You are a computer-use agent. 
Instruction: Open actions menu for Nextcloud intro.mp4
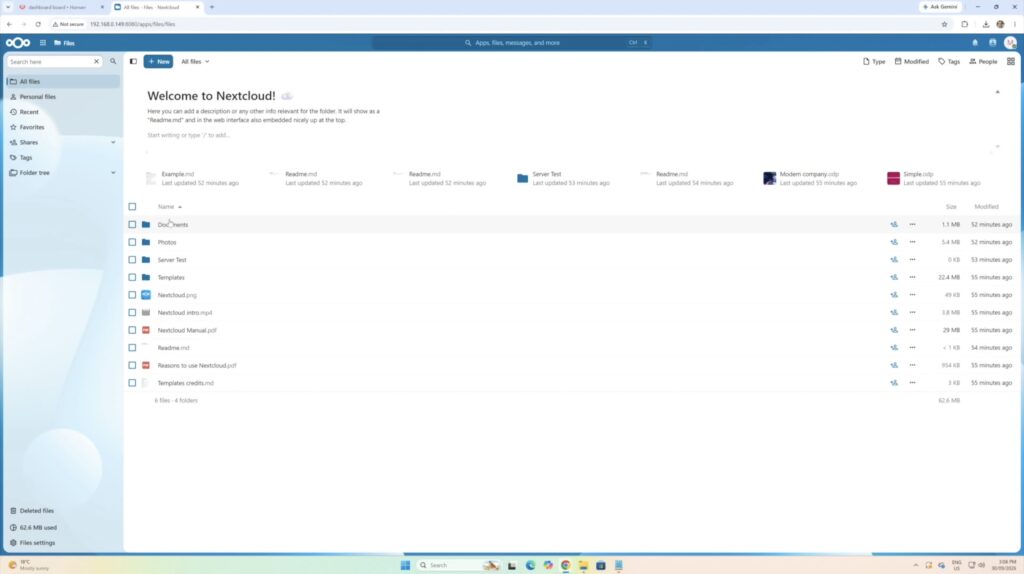pos(912,313)
